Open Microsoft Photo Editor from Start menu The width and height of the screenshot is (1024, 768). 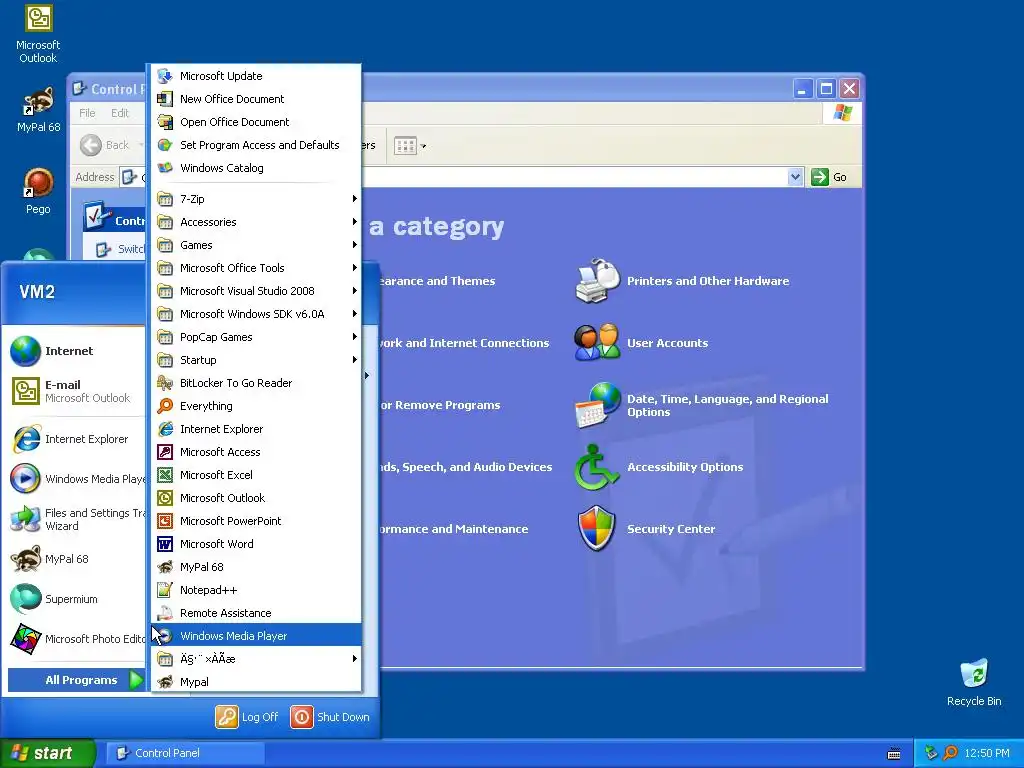(76, 639)
